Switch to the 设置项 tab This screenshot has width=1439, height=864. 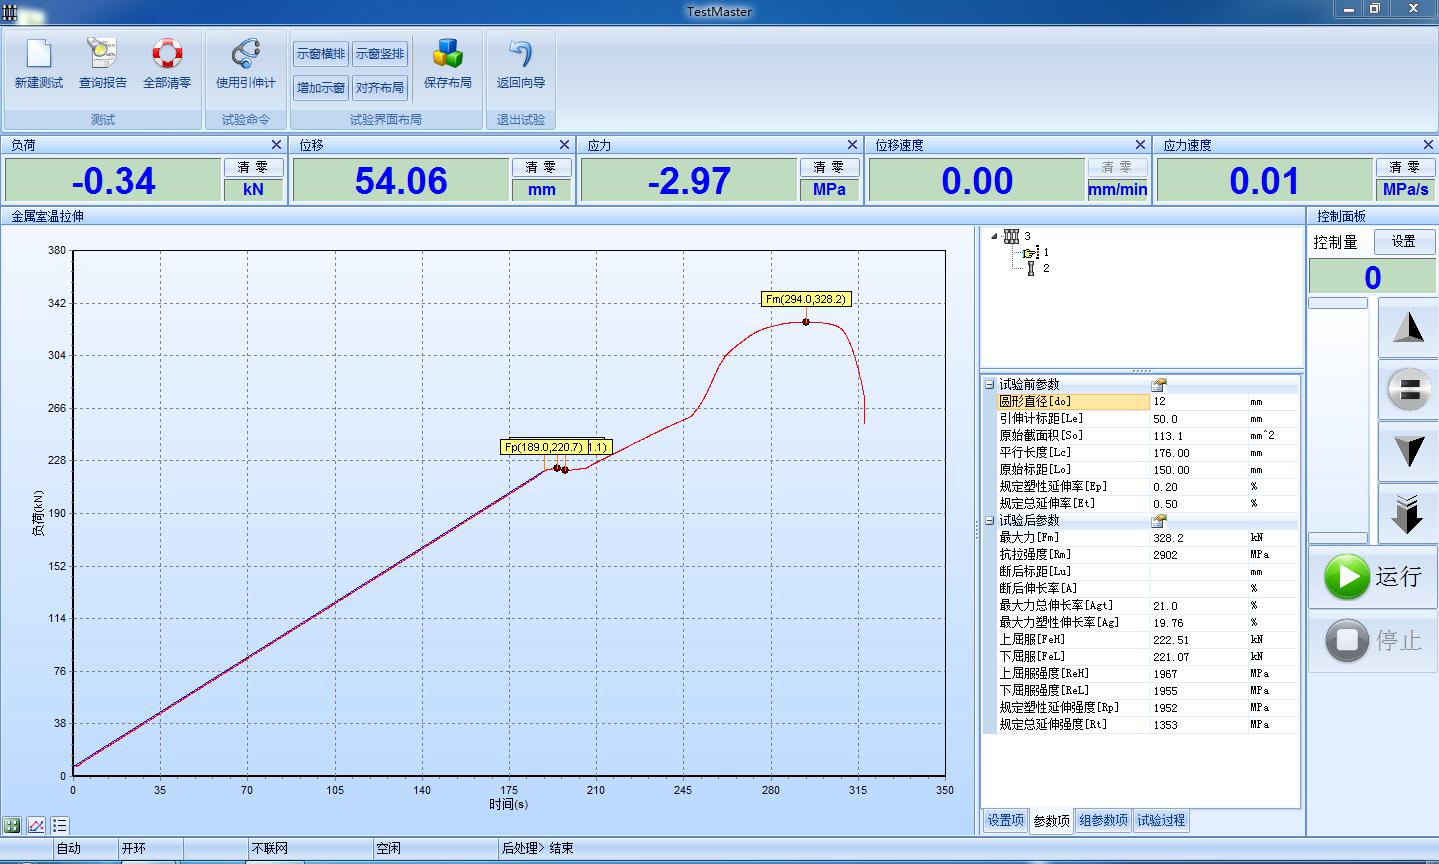pos(1005,820)
